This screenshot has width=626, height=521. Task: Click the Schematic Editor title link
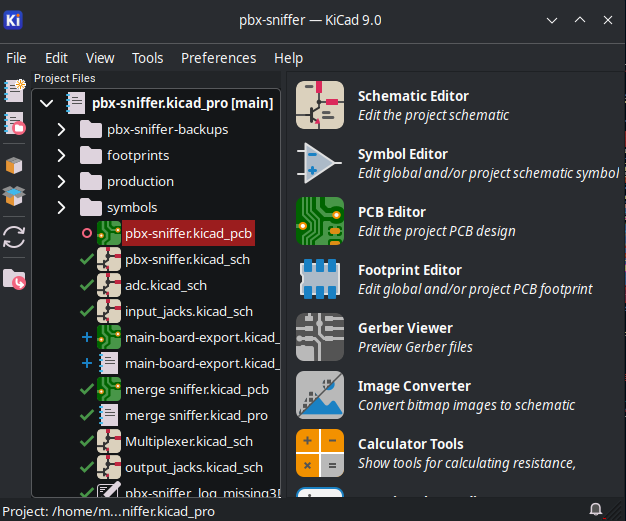point(413,96)
